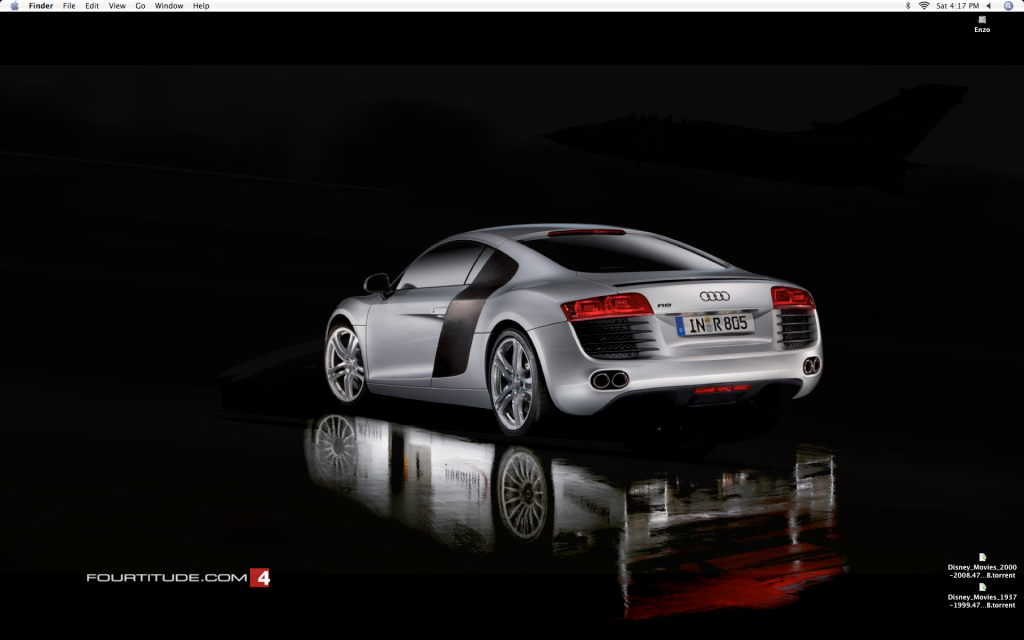This screenshot has width=1024, height=640.
Task: Select the Enzo drive icon
Action: (x=982, y=20)
